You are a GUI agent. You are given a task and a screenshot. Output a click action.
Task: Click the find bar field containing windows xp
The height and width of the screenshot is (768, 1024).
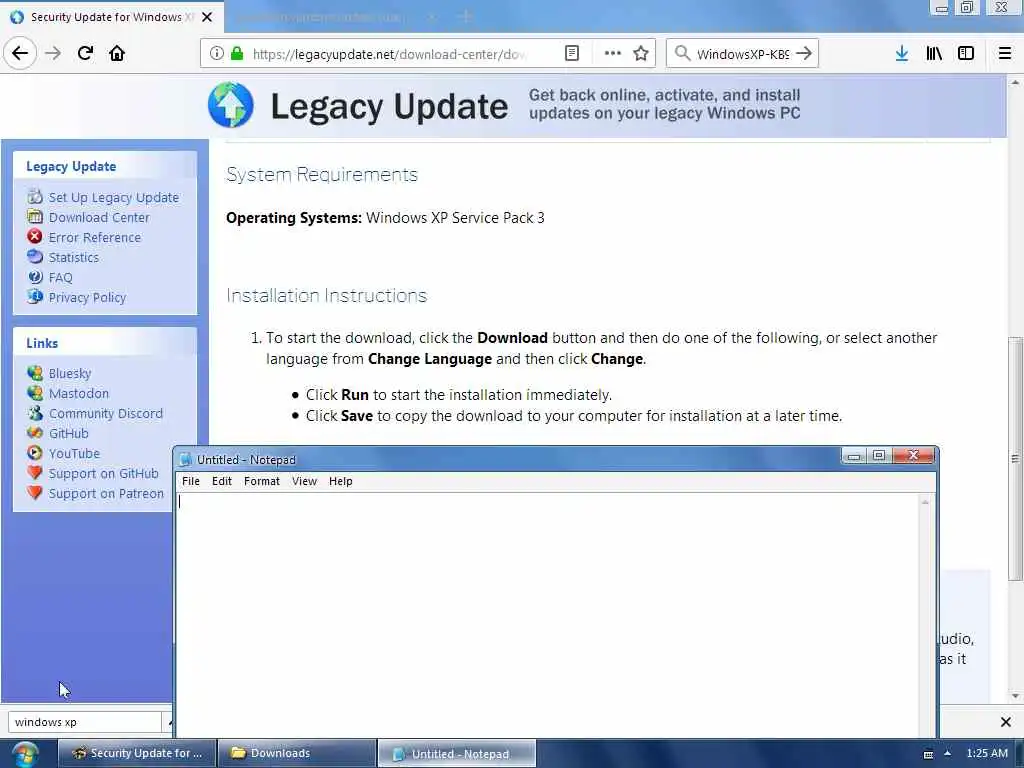84,722
